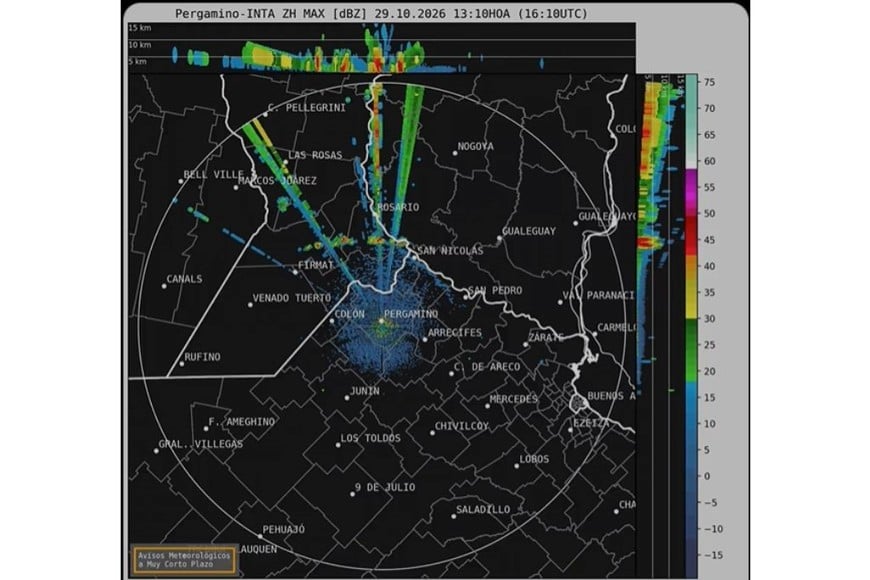The height and width of the screenshot is (580, 870).
Task: Click the FIRMAT label
Action: (316, 265)
